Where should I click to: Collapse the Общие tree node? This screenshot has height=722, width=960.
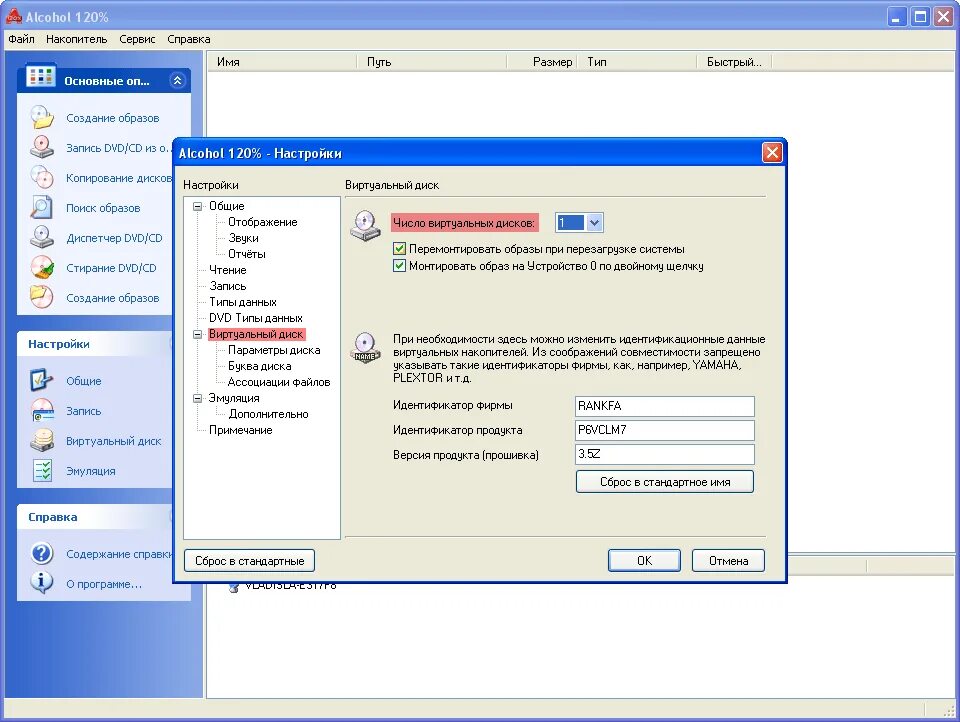[x=198, y=206]
